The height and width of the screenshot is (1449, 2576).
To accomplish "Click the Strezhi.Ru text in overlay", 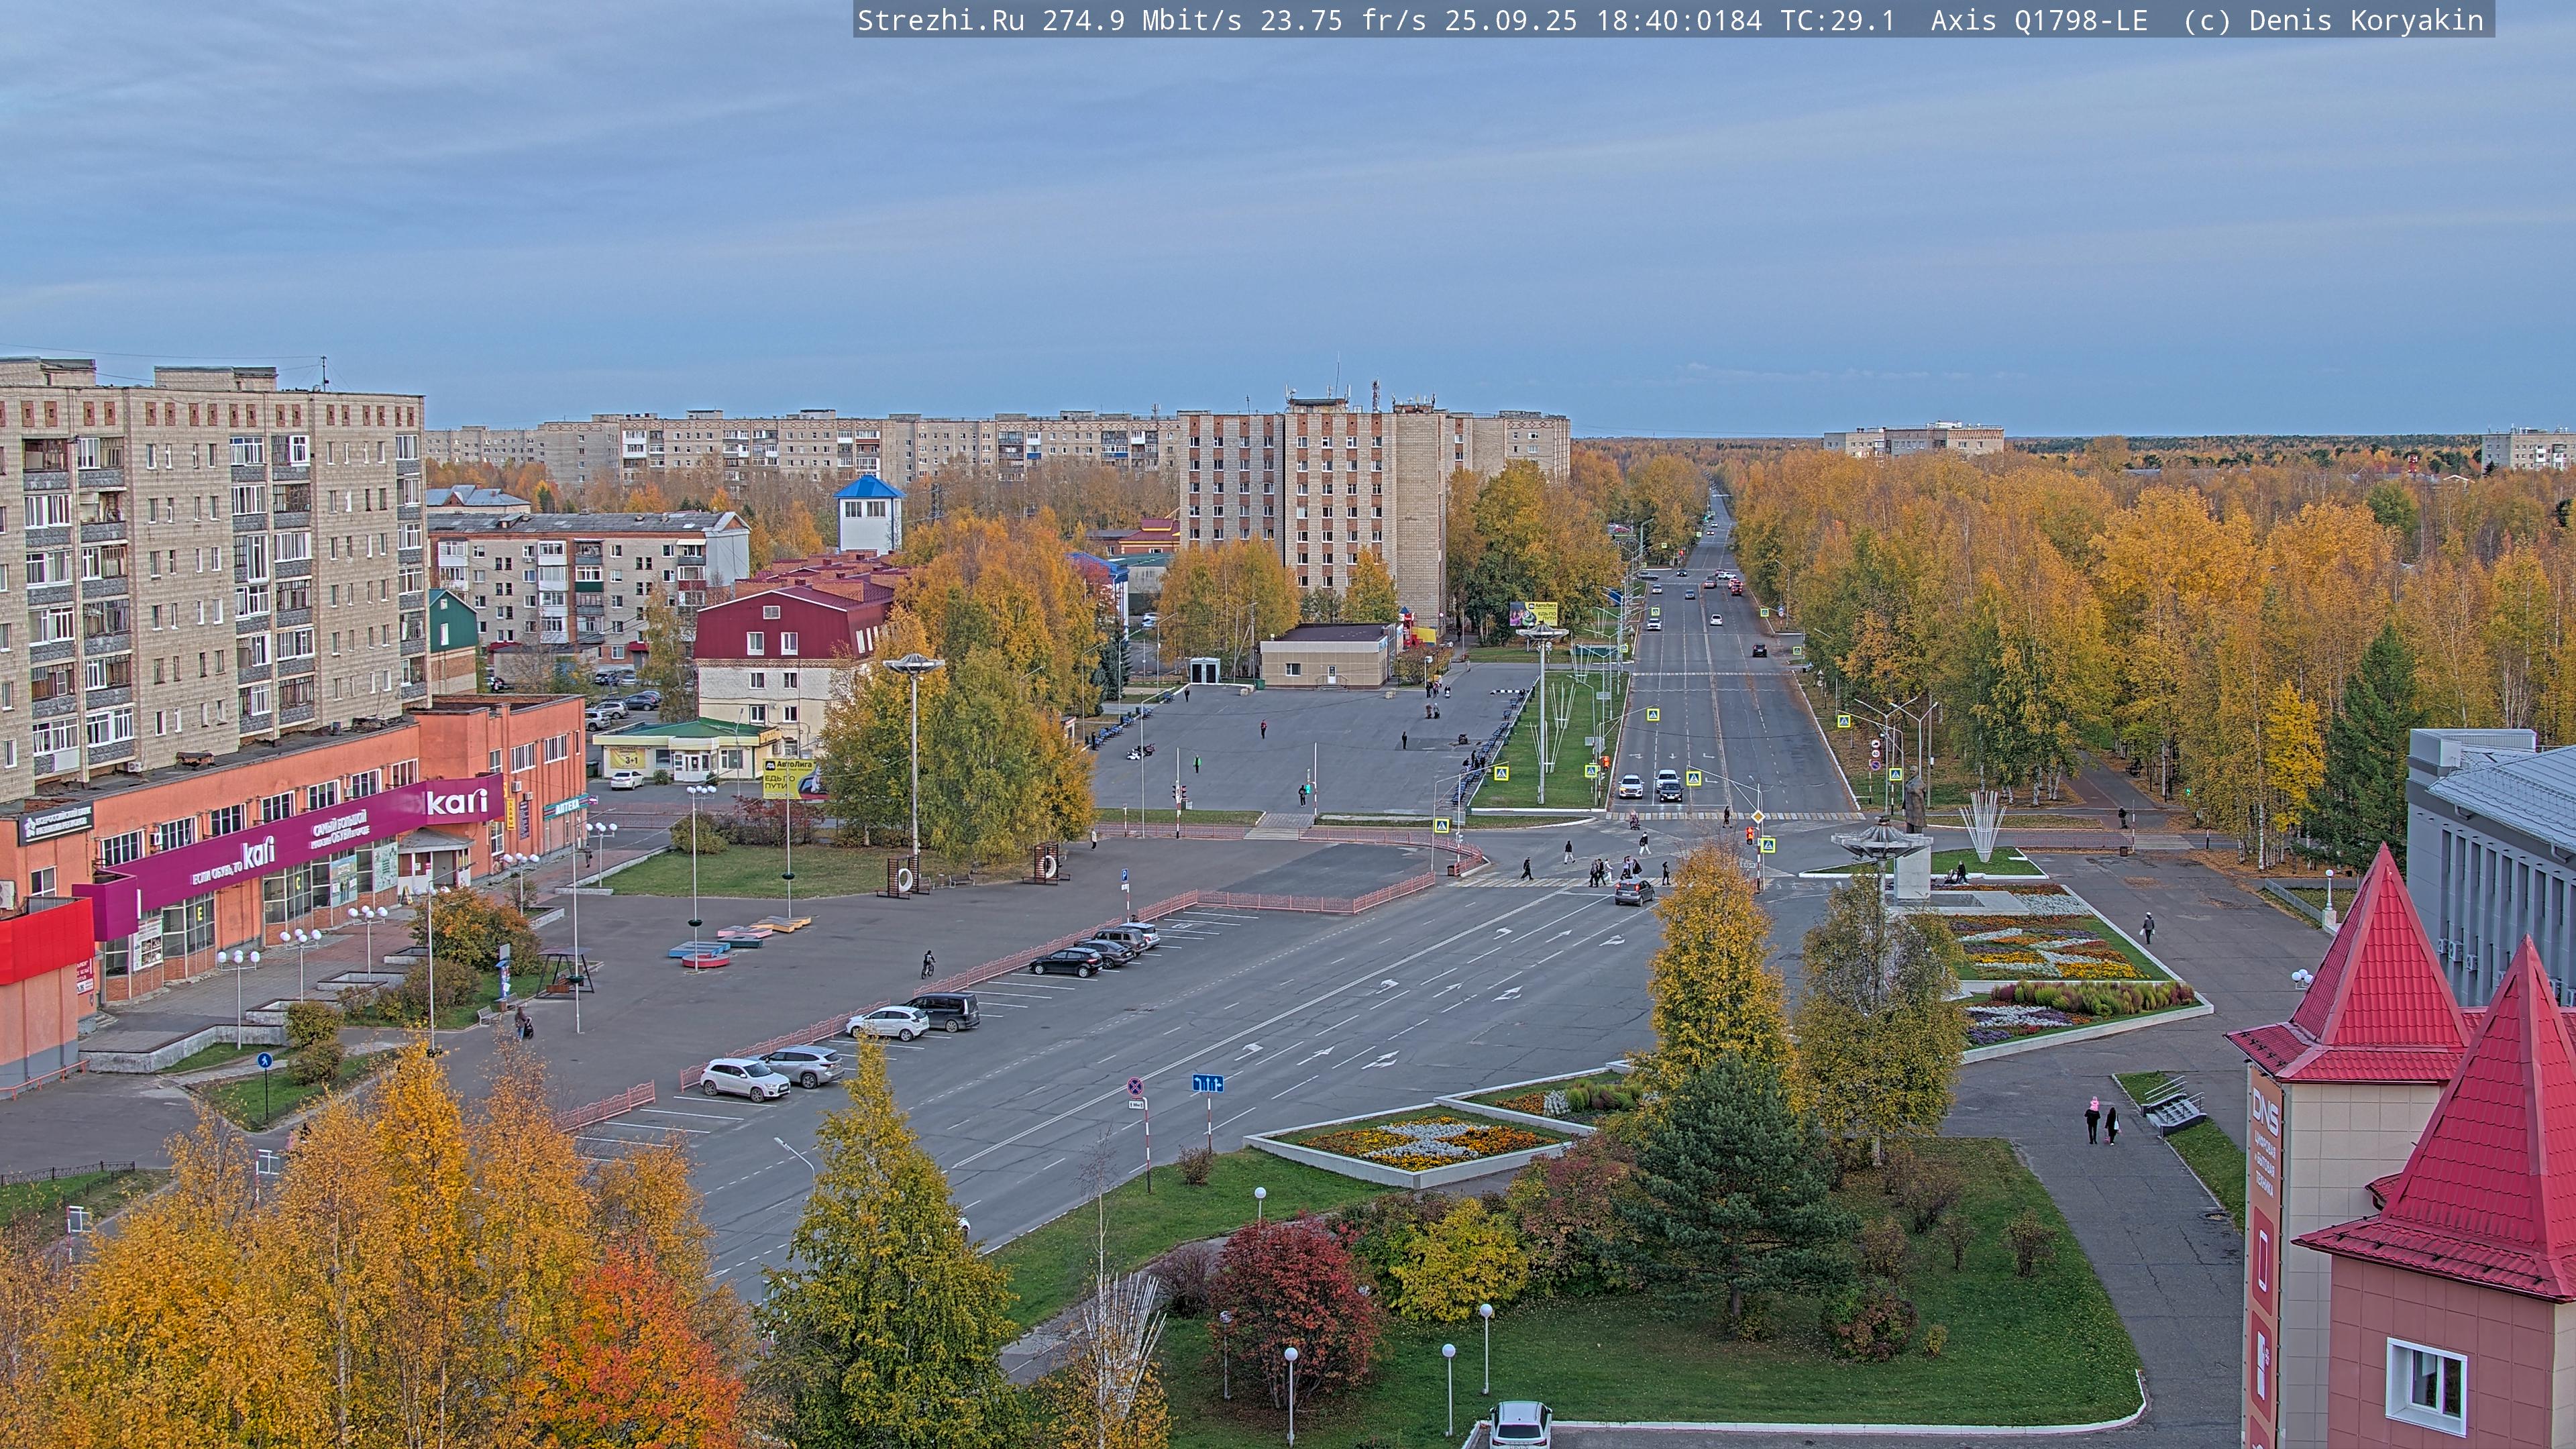I will click(x=940, y=20).
